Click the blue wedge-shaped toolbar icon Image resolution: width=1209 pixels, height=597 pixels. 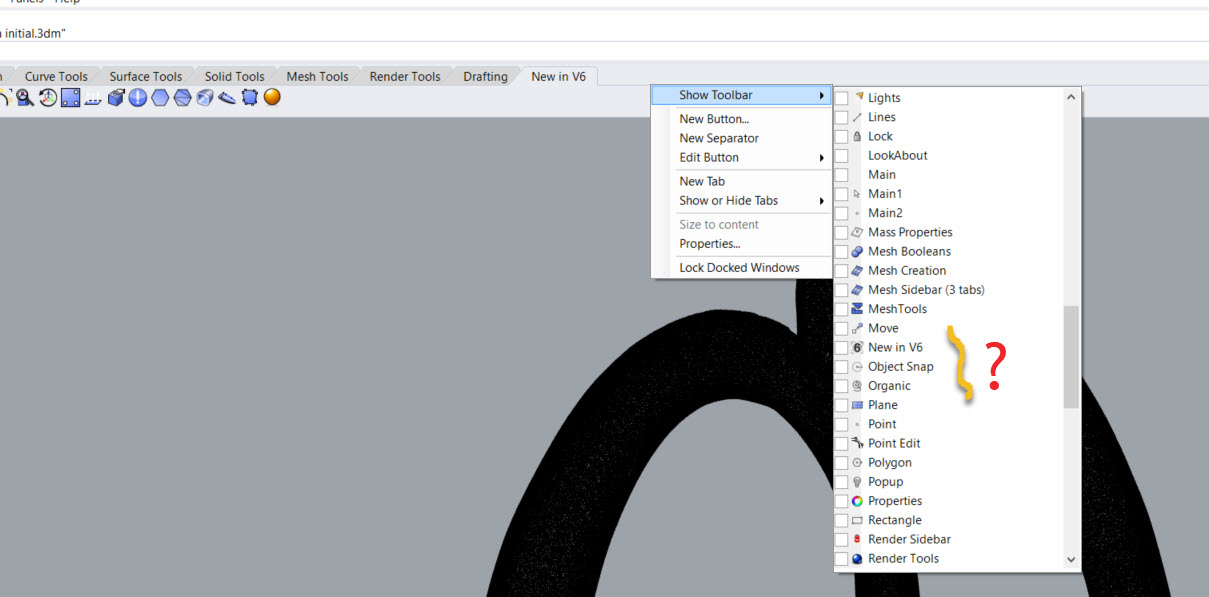[x=227, y=97]
